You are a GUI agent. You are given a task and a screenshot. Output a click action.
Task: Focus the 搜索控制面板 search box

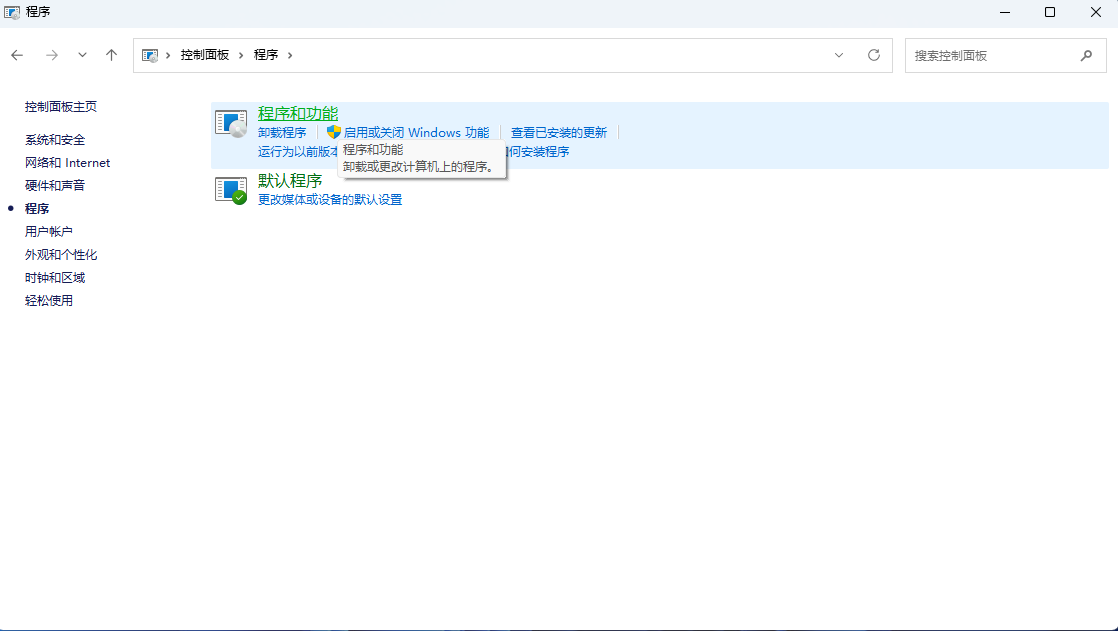tap(1005, 55)
